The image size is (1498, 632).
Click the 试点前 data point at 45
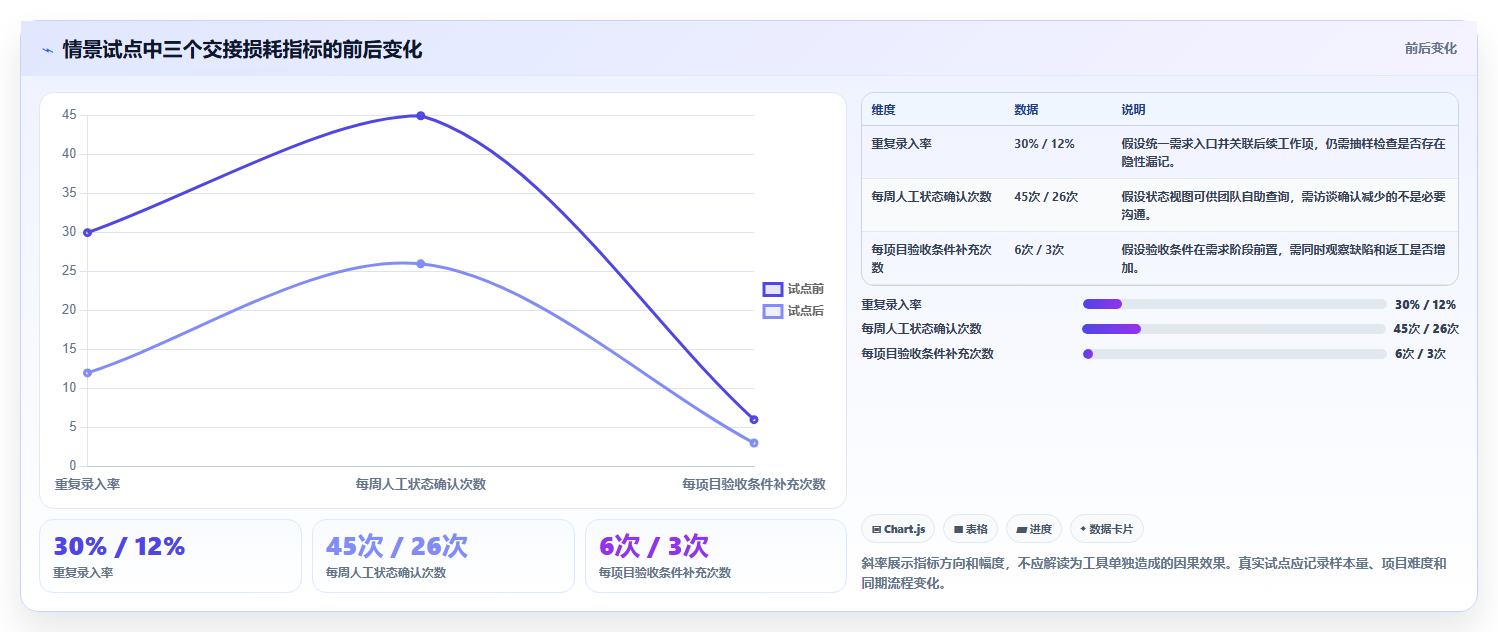[421, 116]
